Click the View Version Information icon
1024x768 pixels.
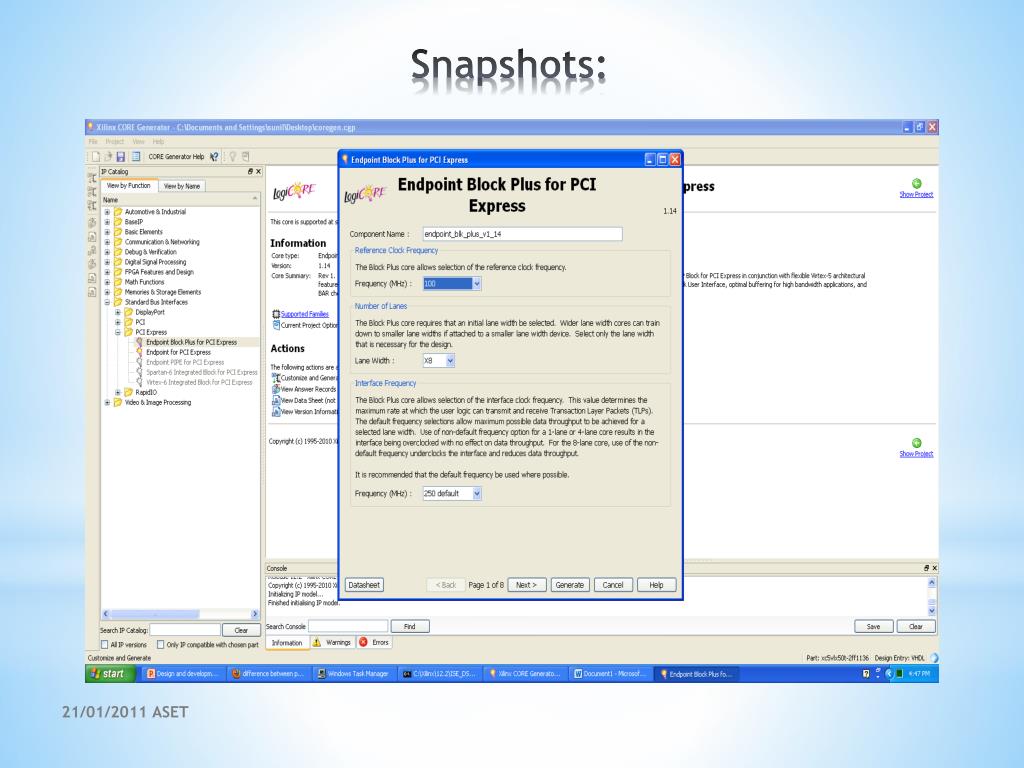click(x=276, y=411)
